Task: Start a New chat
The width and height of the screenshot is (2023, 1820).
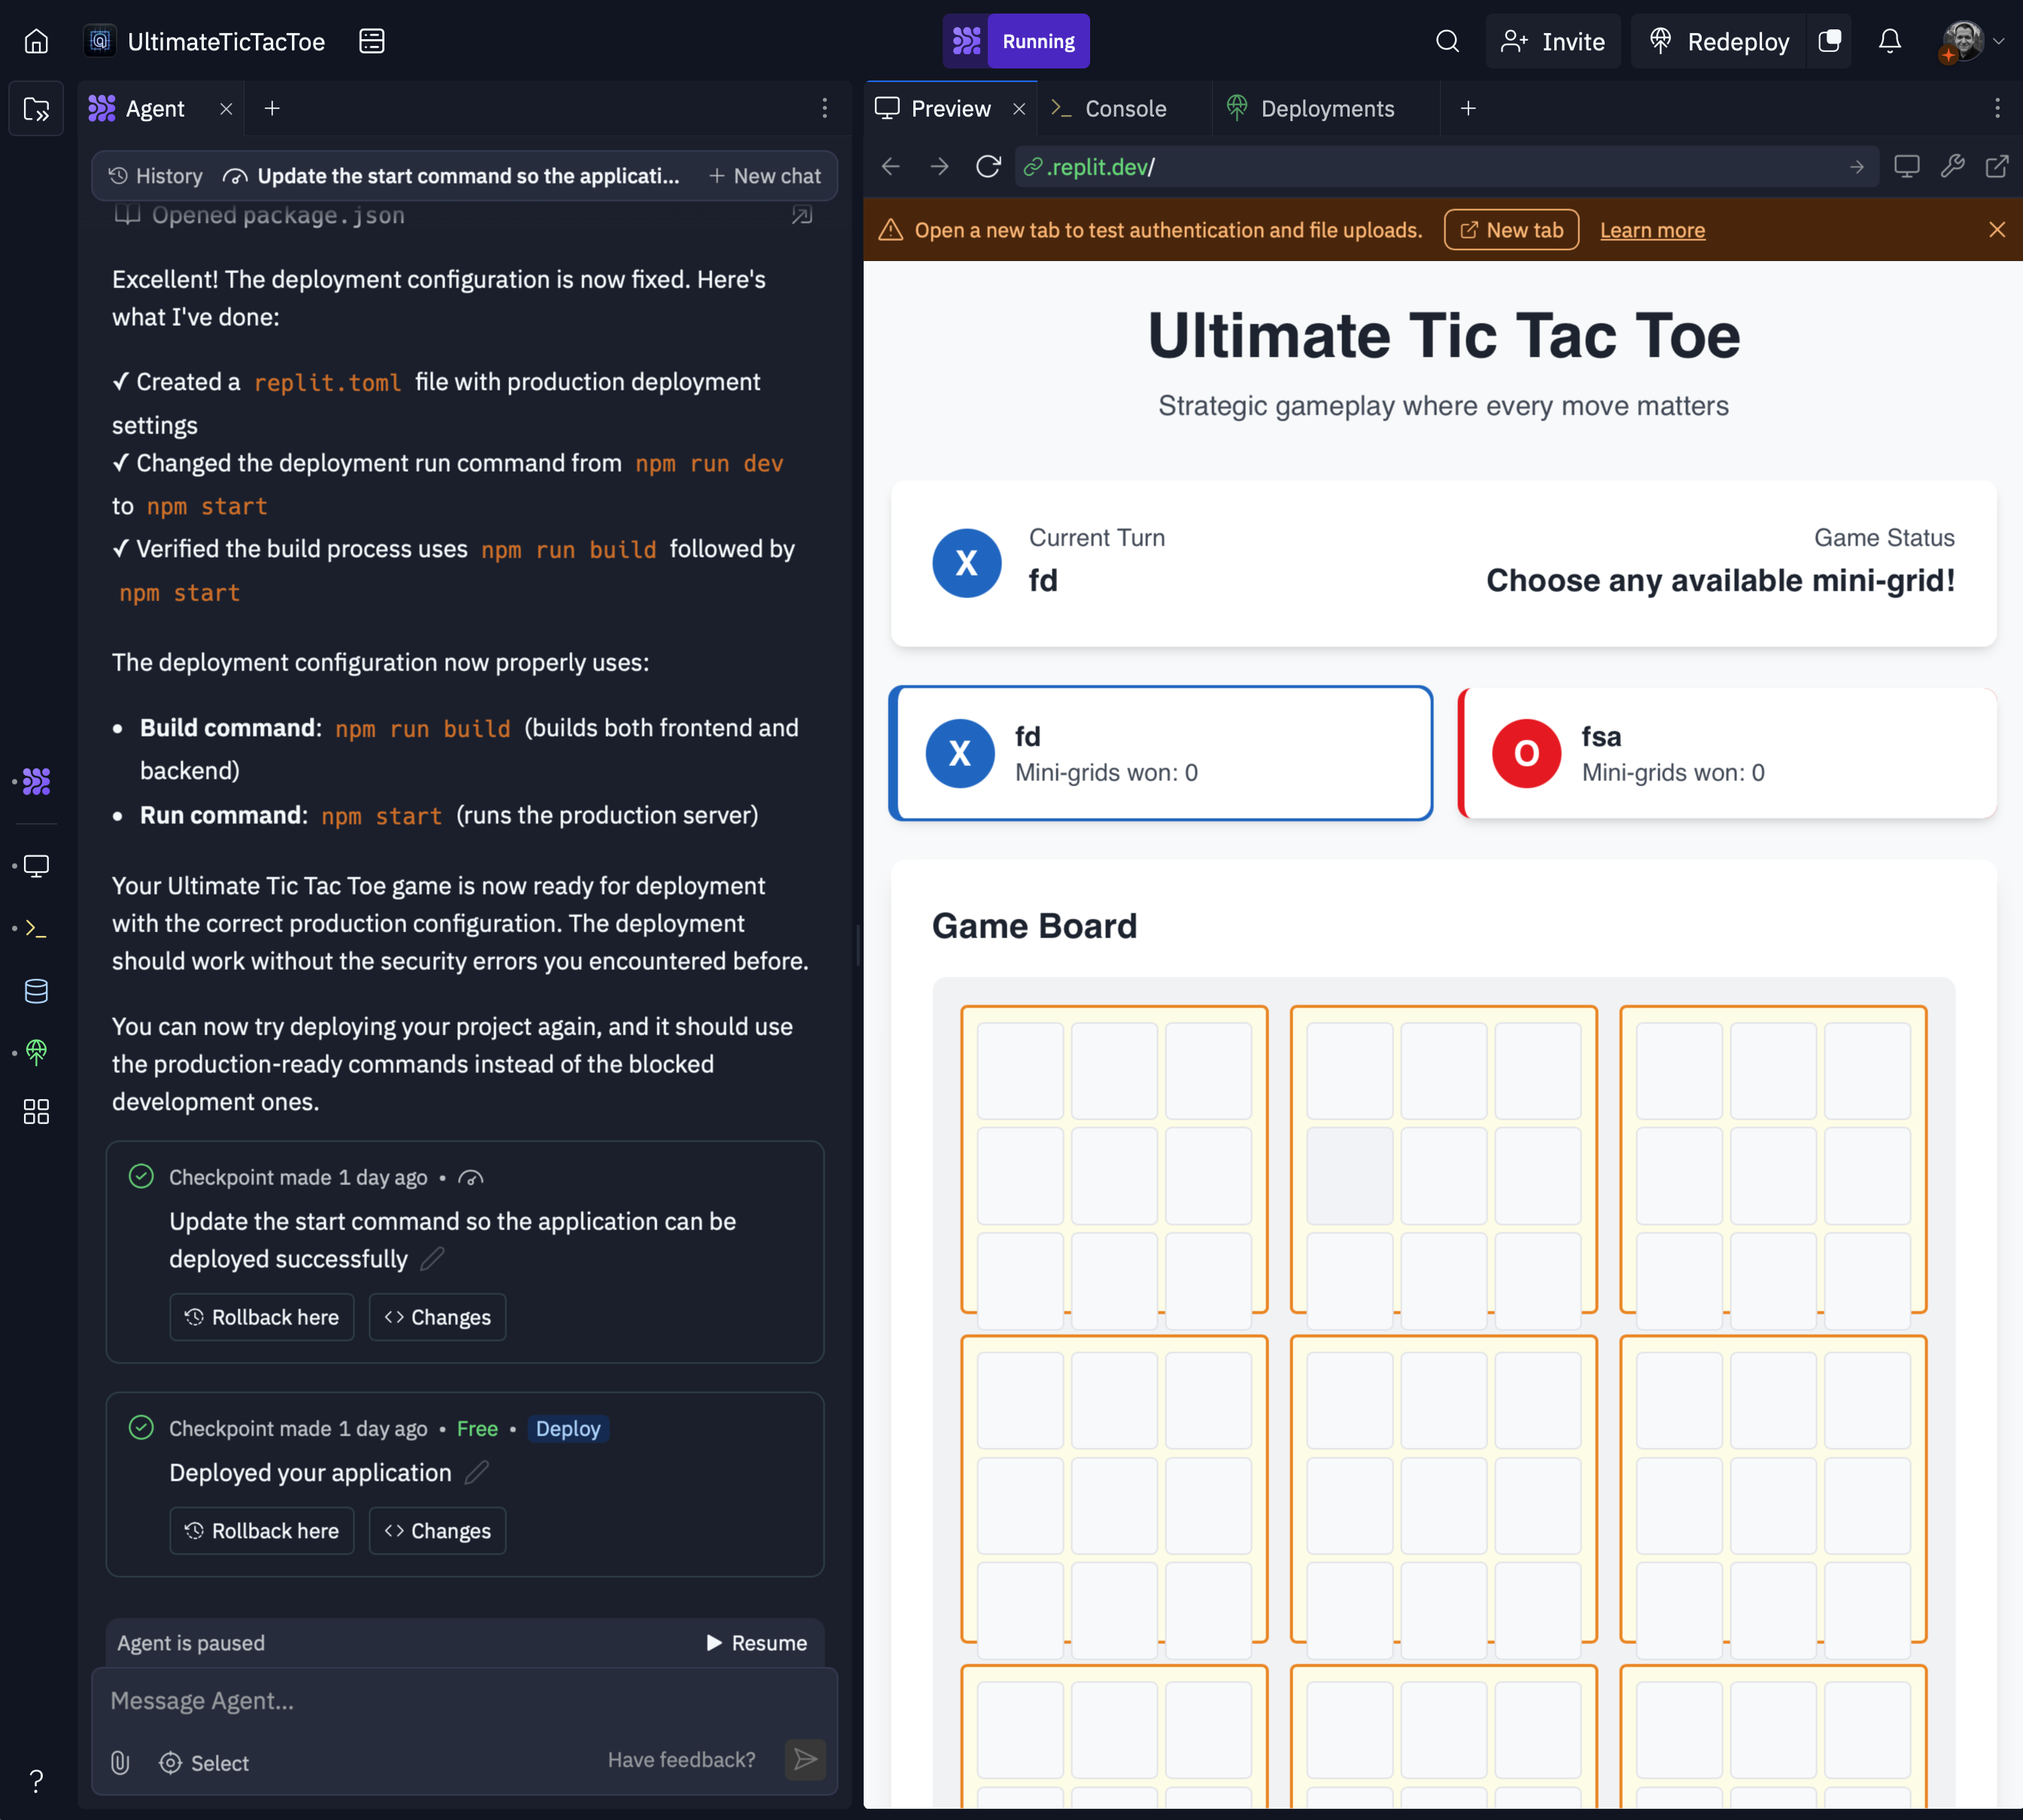Action: (765, 176)
